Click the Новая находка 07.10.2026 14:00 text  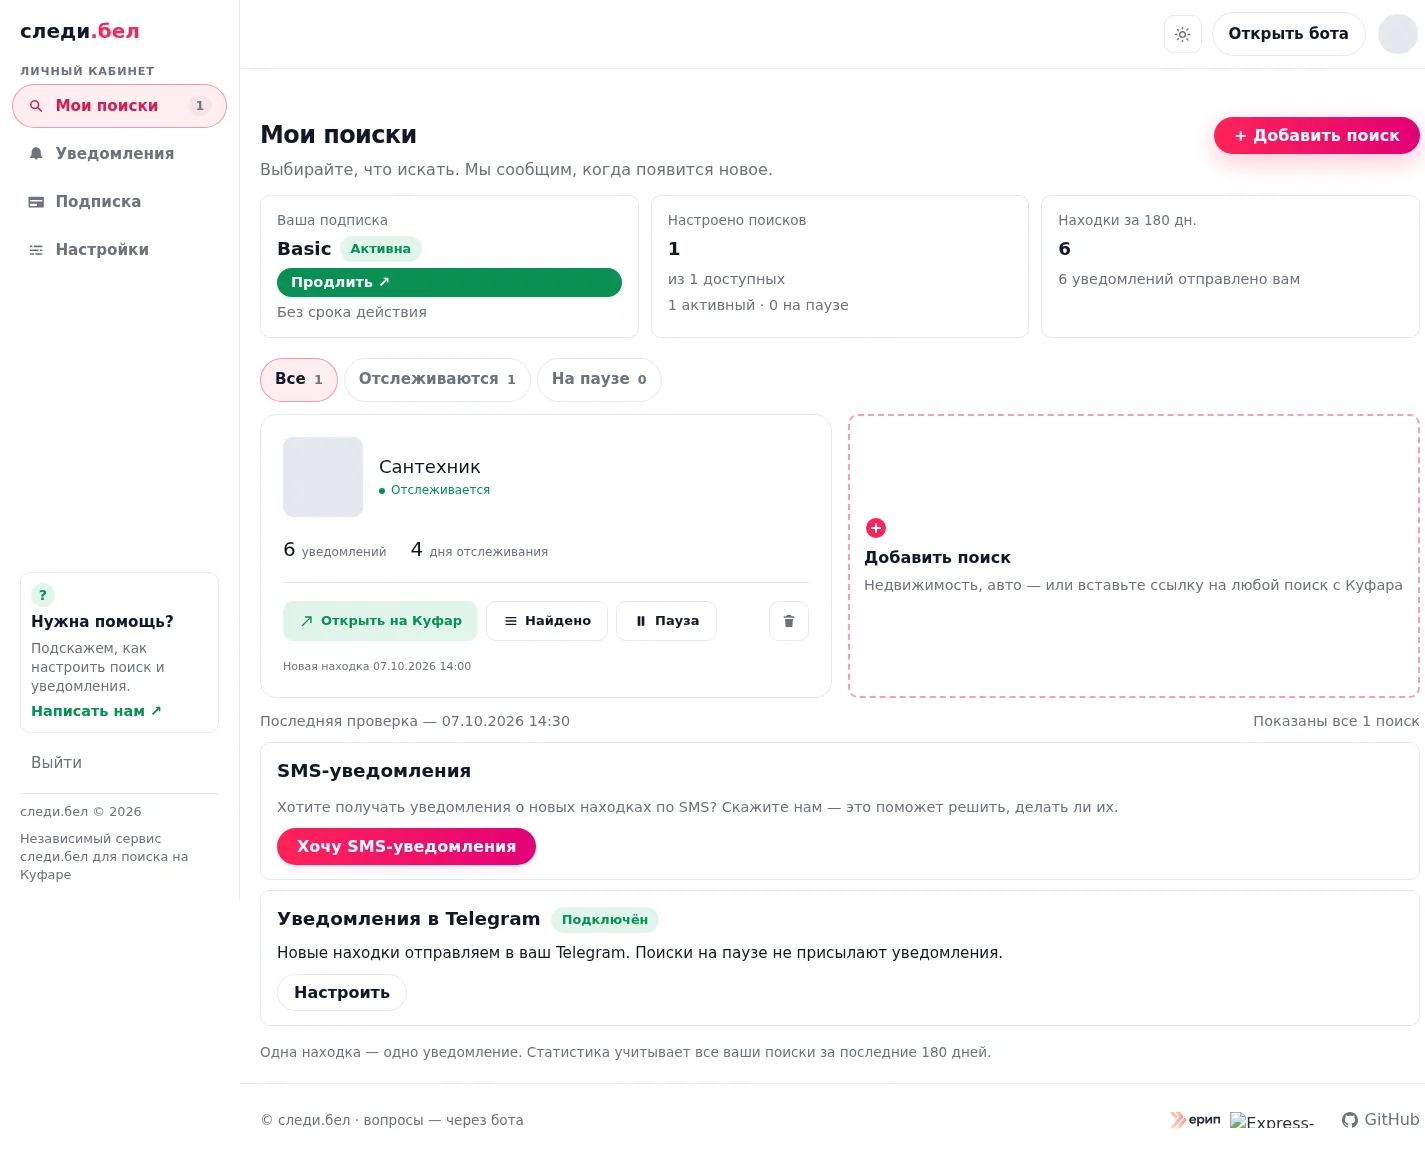pos(377,666)
